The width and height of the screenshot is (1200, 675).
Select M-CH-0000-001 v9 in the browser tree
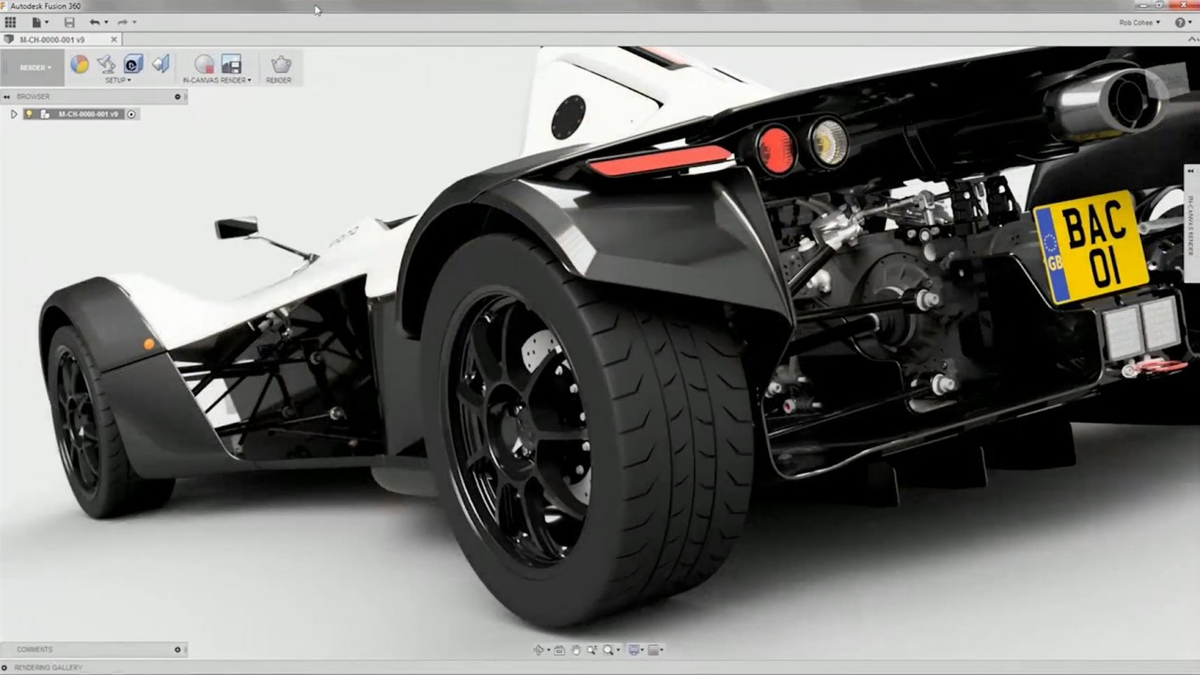click(88, 114)
